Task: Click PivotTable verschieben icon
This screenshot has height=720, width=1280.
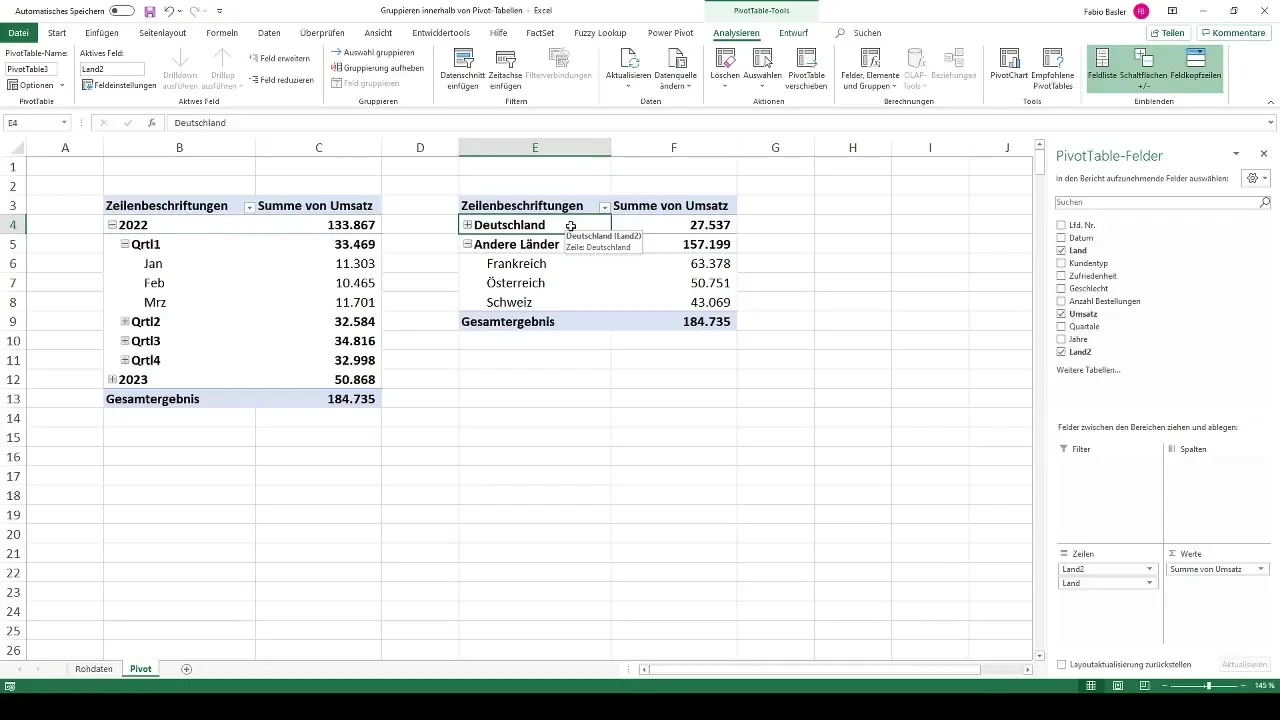Action: click(807, 58)
